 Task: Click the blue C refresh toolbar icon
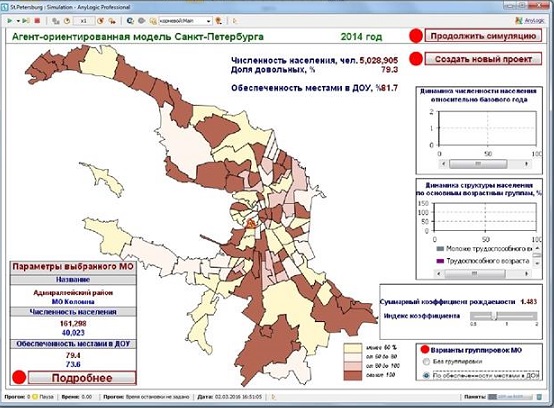[130, 21]
